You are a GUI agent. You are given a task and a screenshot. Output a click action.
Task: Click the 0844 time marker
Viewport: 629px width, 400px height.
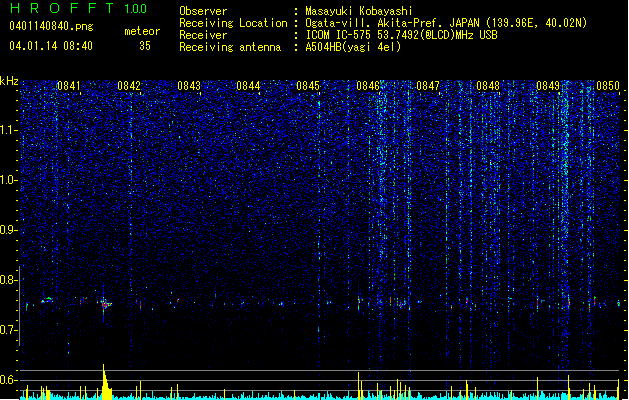pyautogui.click(x=248, y=86)
